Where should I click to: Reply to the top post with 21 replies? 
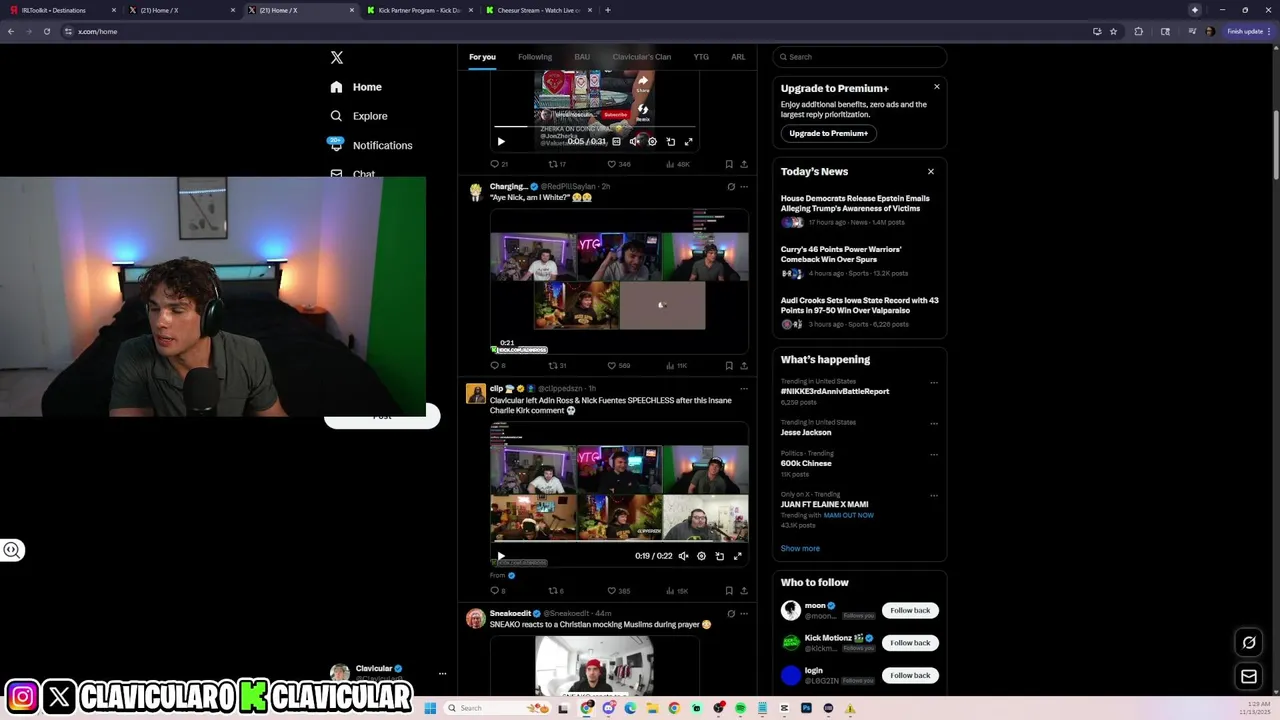499,164
